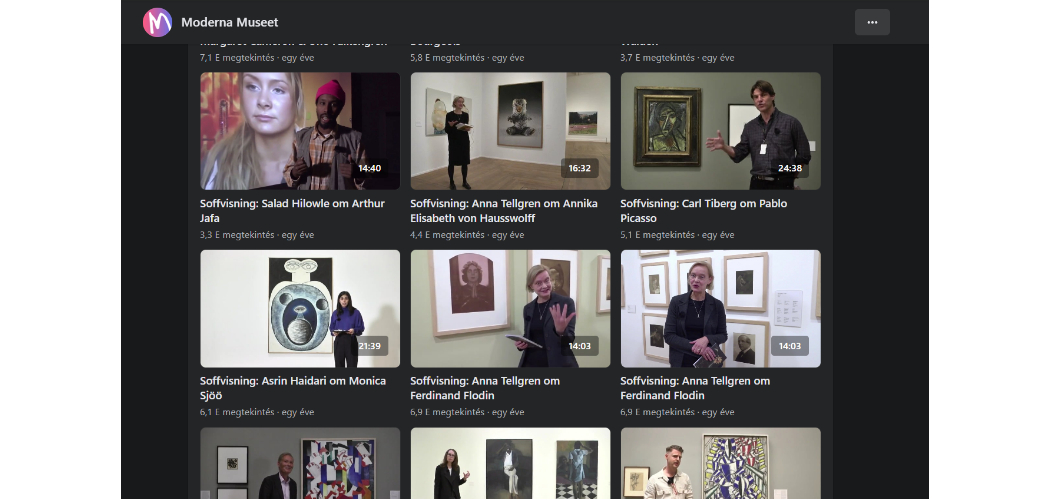Click the 21:39 duration badge
This screenshot has width=1050, height=500.
(x=369, y=346)
